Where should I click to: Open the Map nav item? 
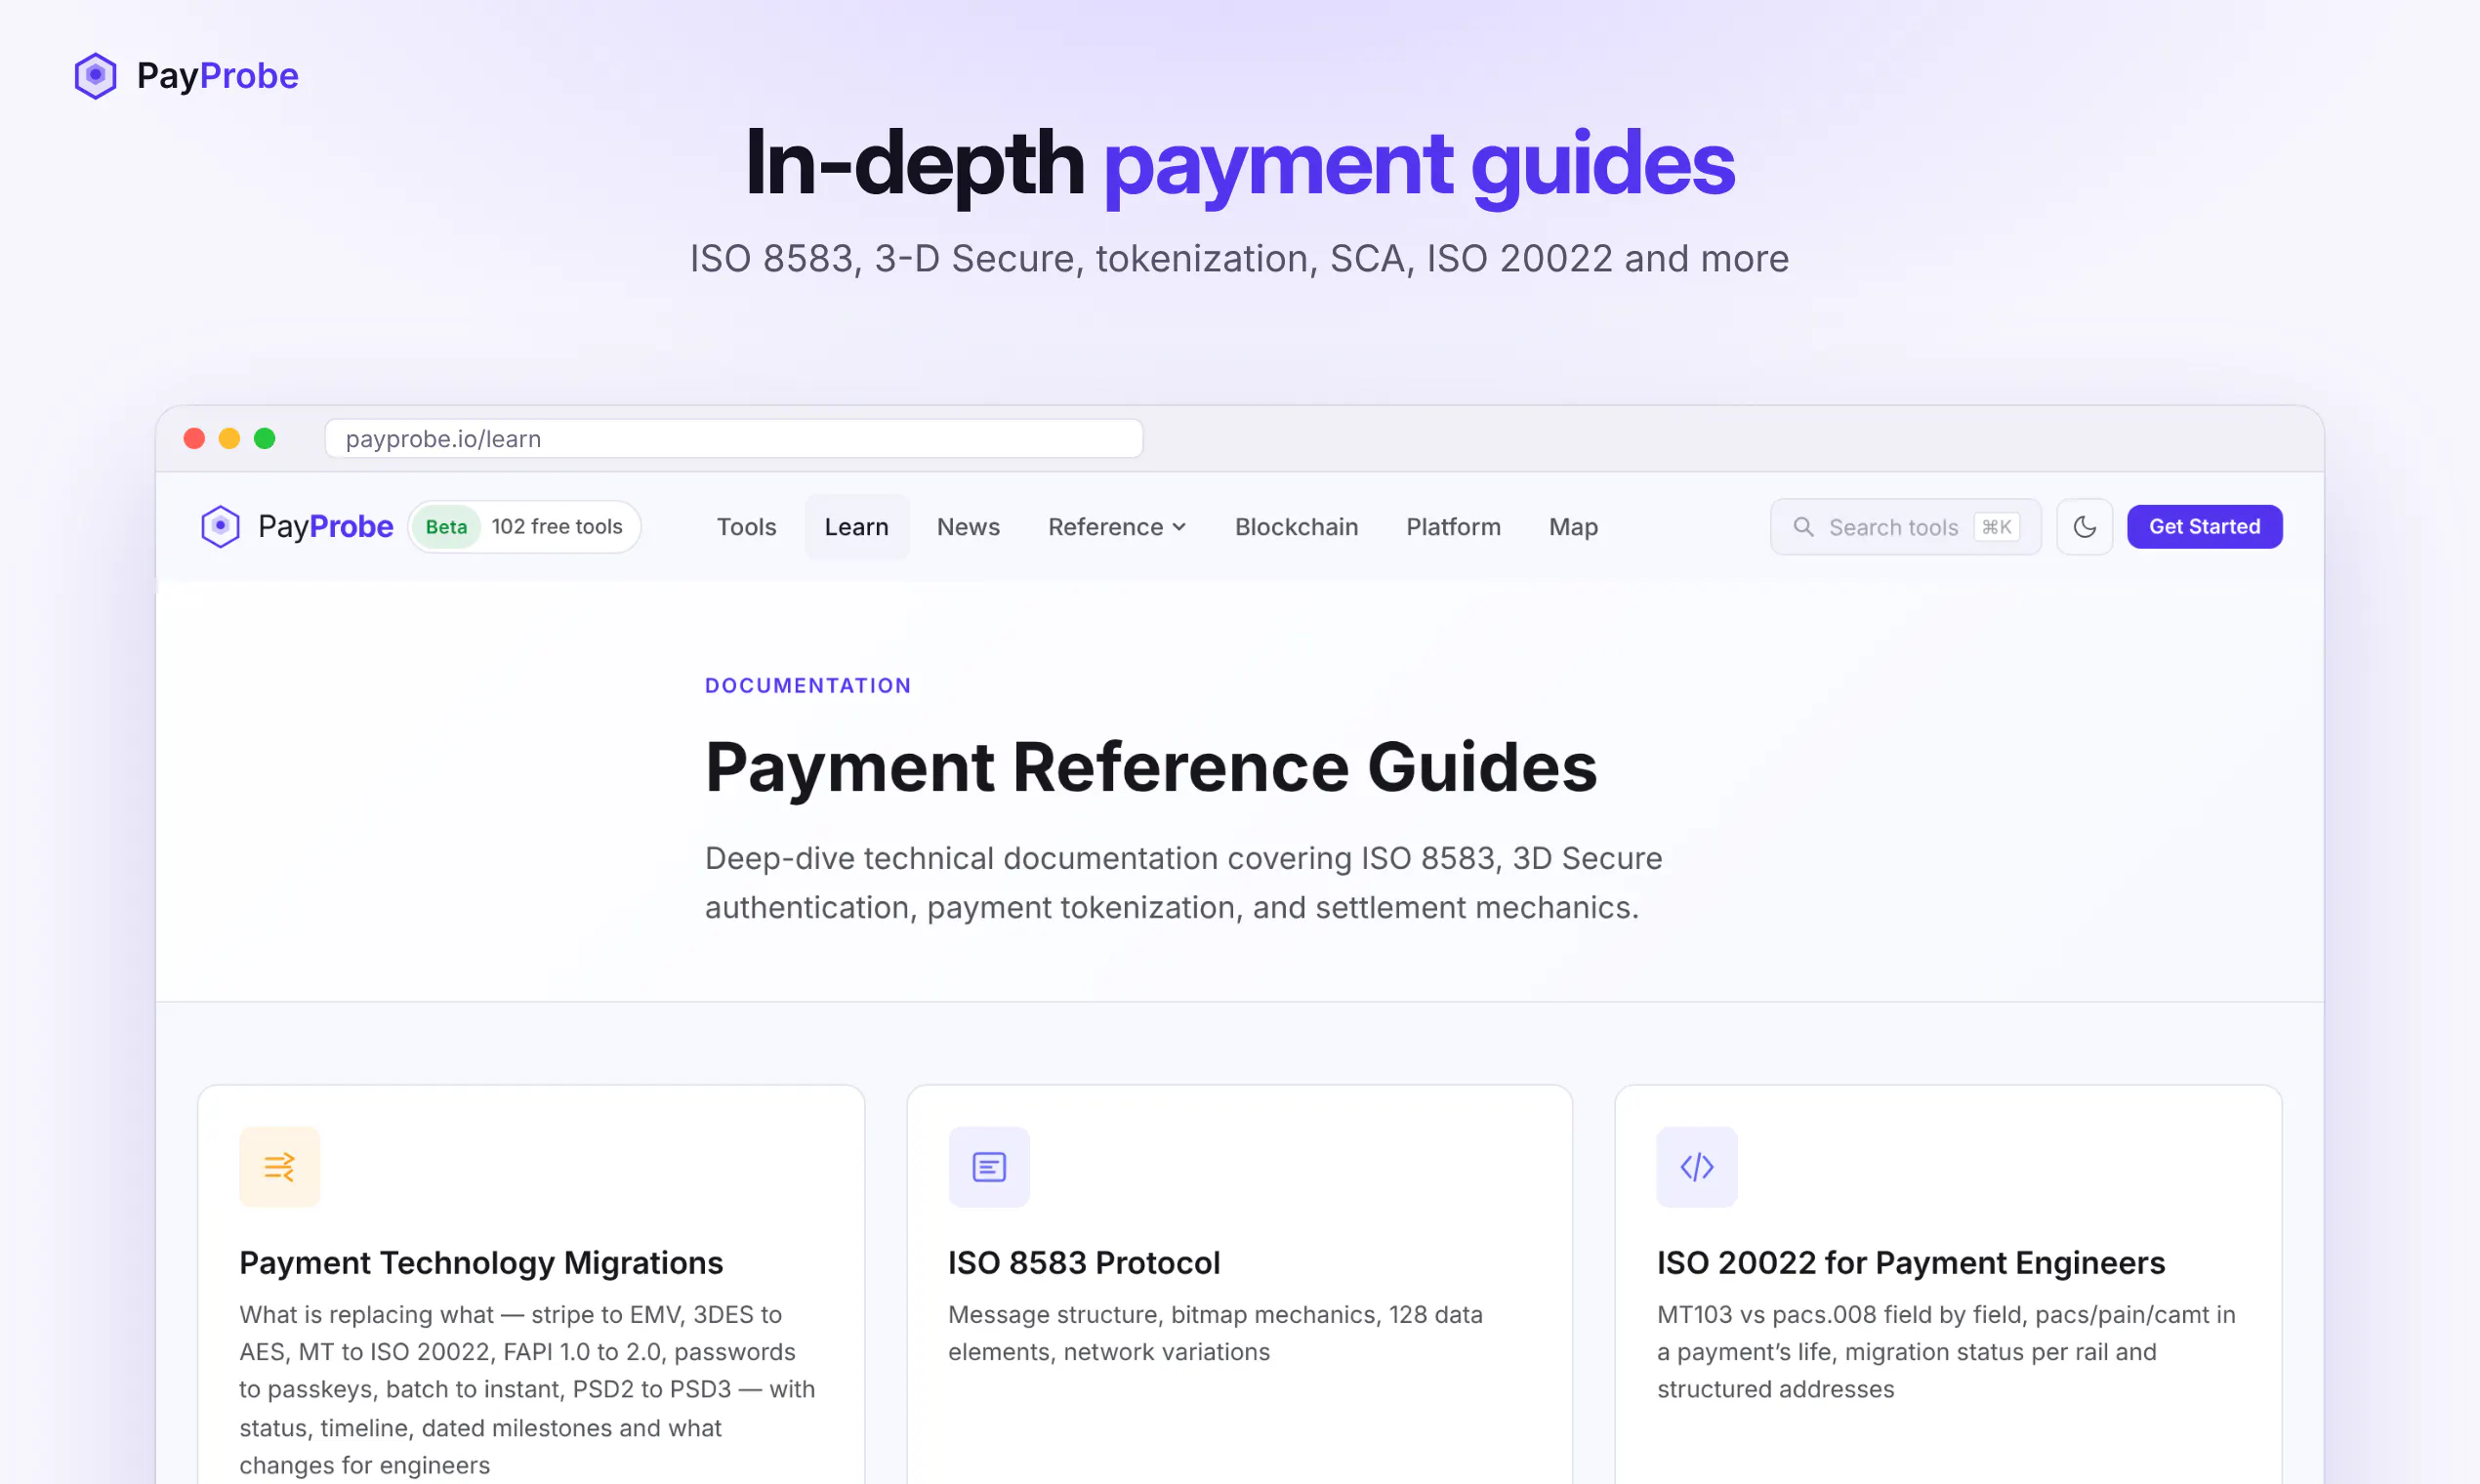click(x=1573, y=526)
